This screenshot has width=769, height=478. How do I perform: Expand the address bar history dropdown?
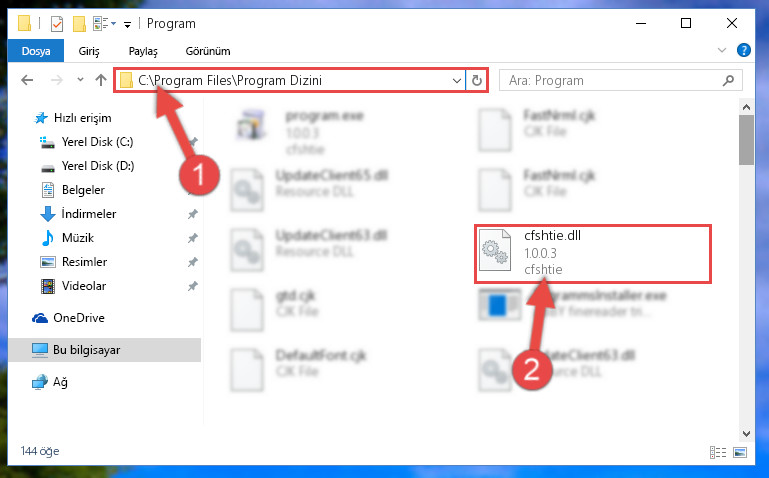[457, 80]
